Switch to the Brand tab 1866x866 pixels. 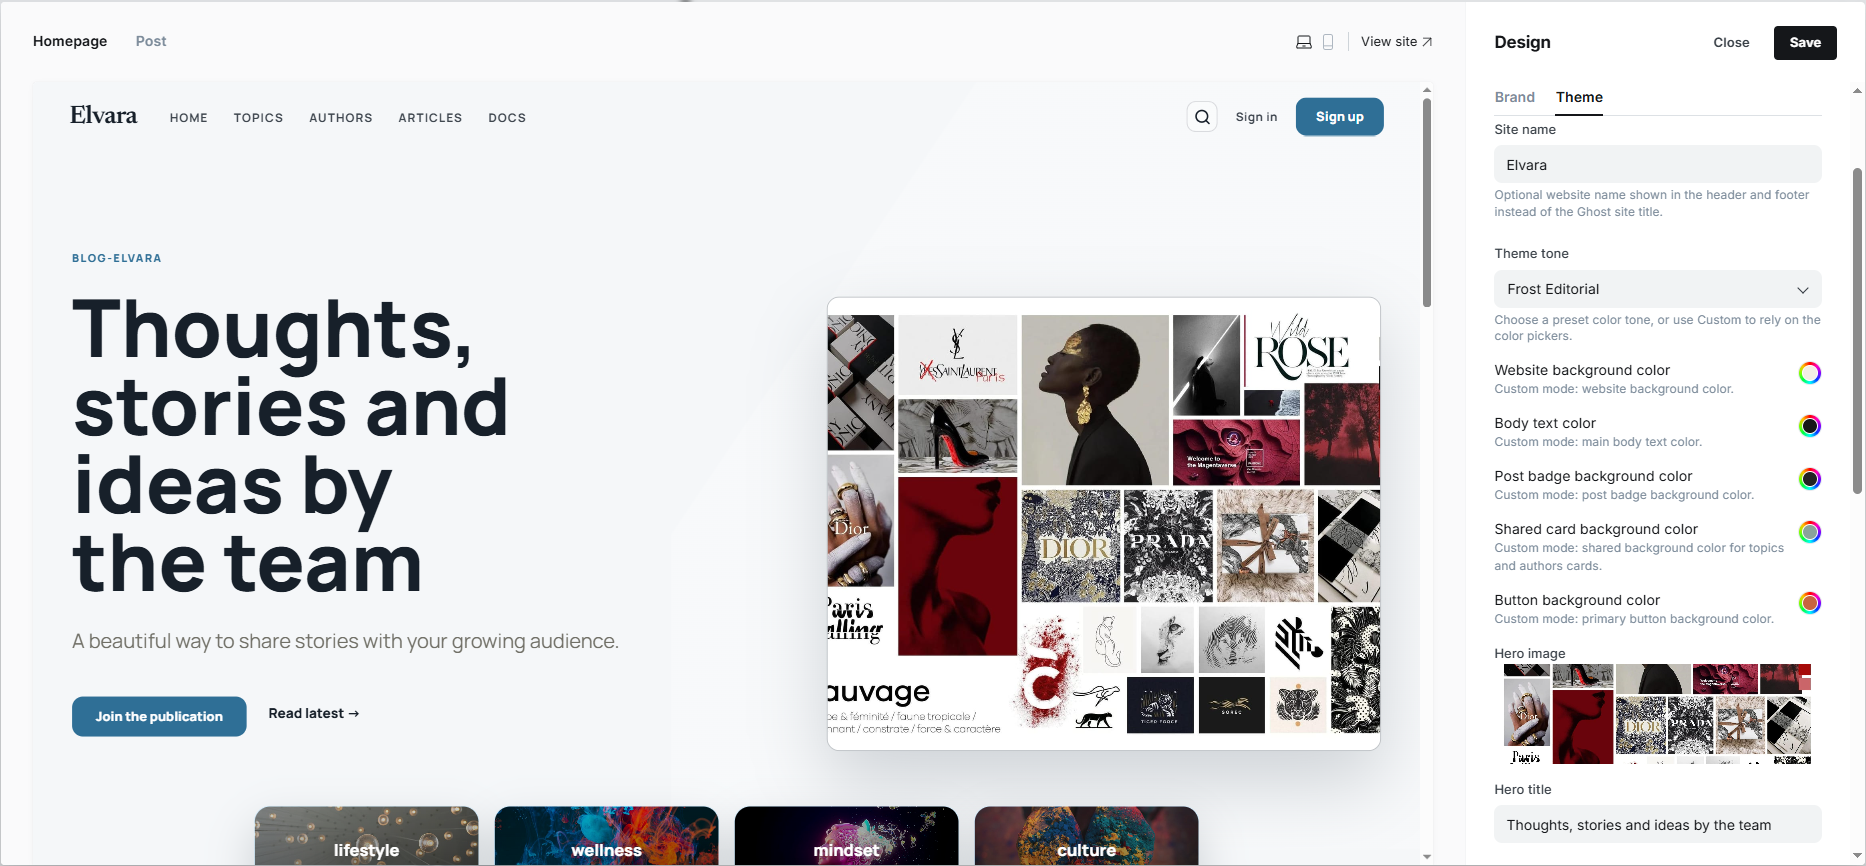[x=1514, y=97]
